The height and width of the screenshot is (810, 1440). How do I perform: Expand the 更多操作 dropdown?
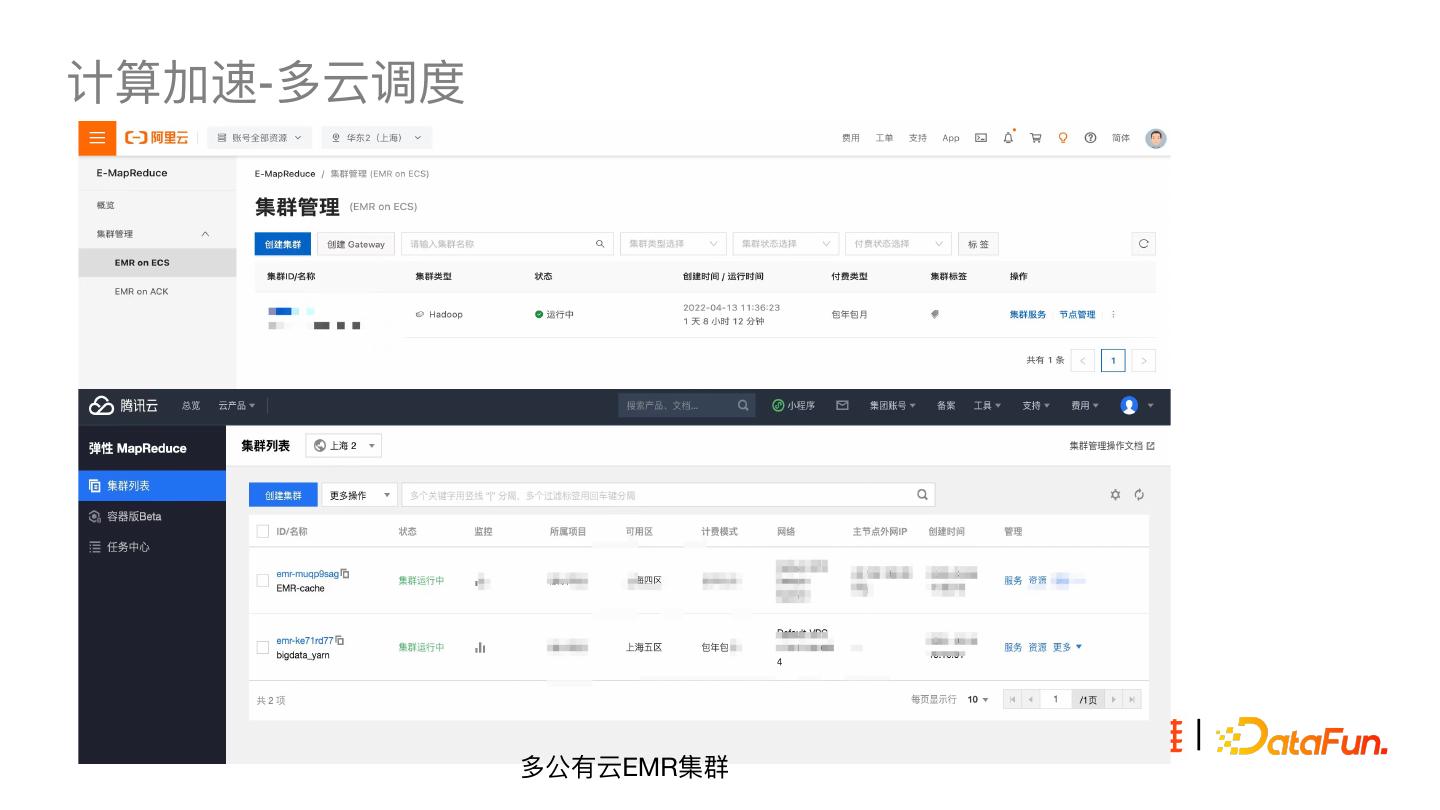click(359, 495)
